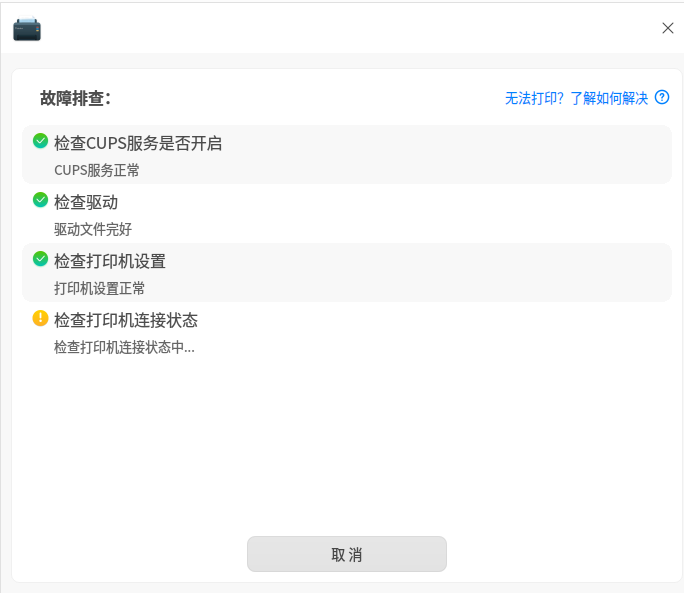Select the 驱动文件完好 status text
Image resolution: width=684 pixels, height=593 pixels.
[x=93, y=230]
